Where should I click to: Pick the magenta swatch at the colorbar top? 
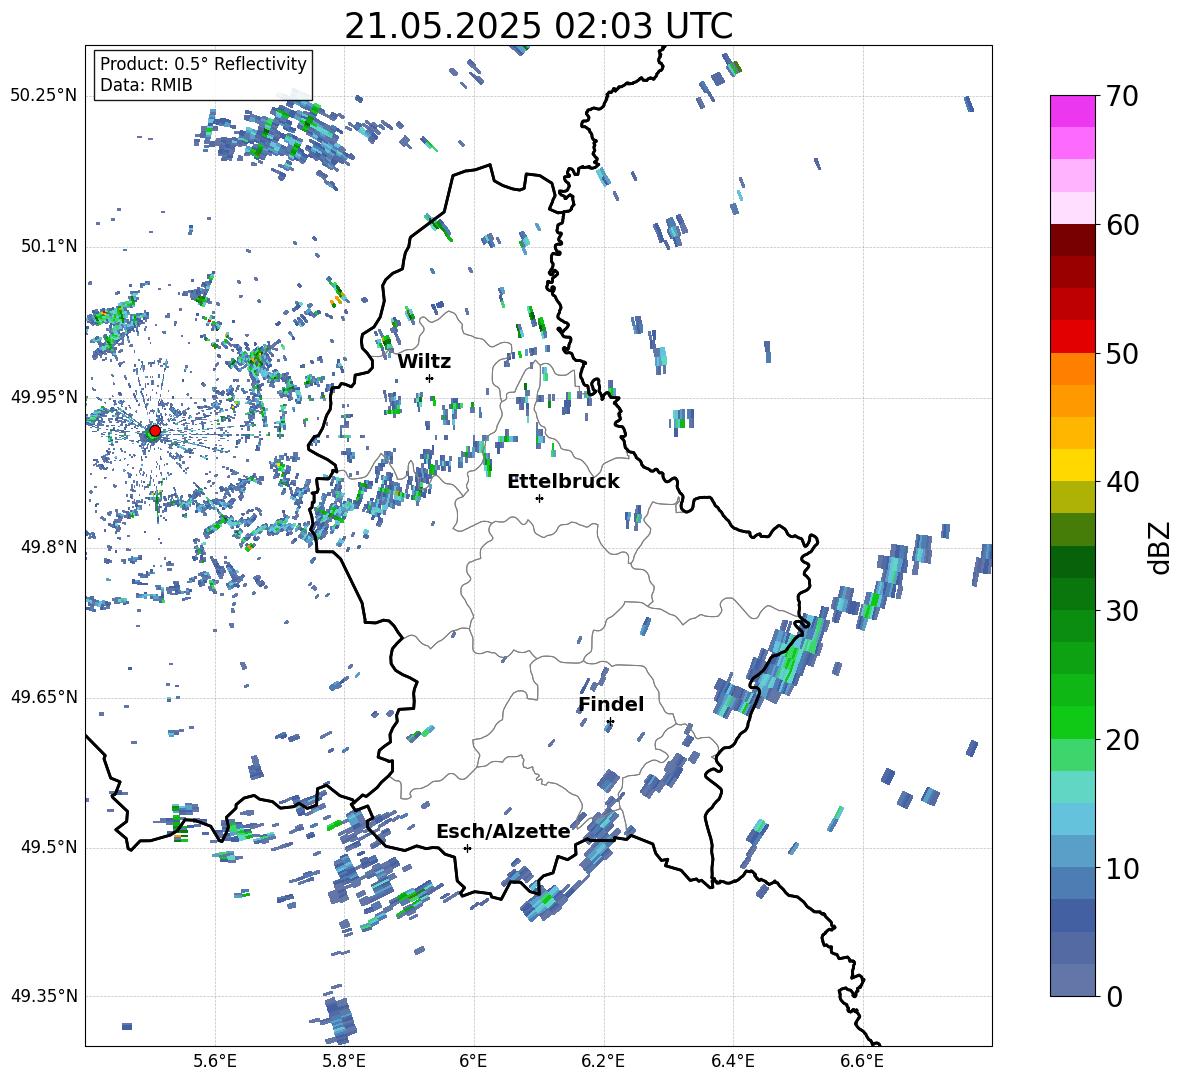point(1072,111)
